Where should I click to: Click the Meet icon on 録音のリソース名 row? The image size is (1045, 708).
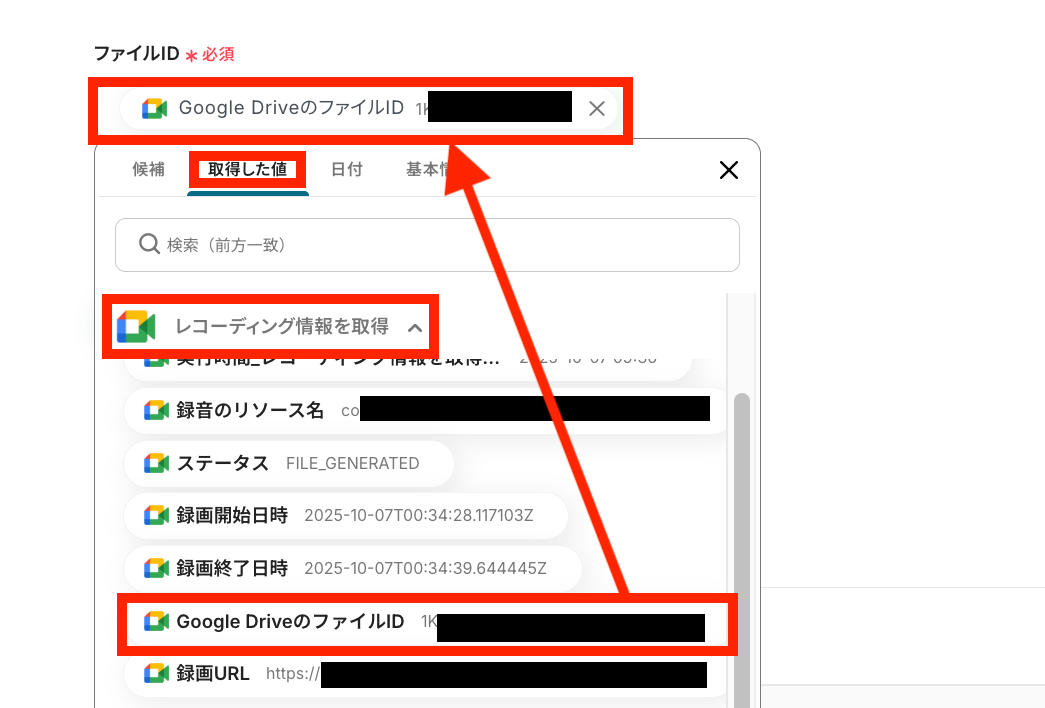[156, 410]
